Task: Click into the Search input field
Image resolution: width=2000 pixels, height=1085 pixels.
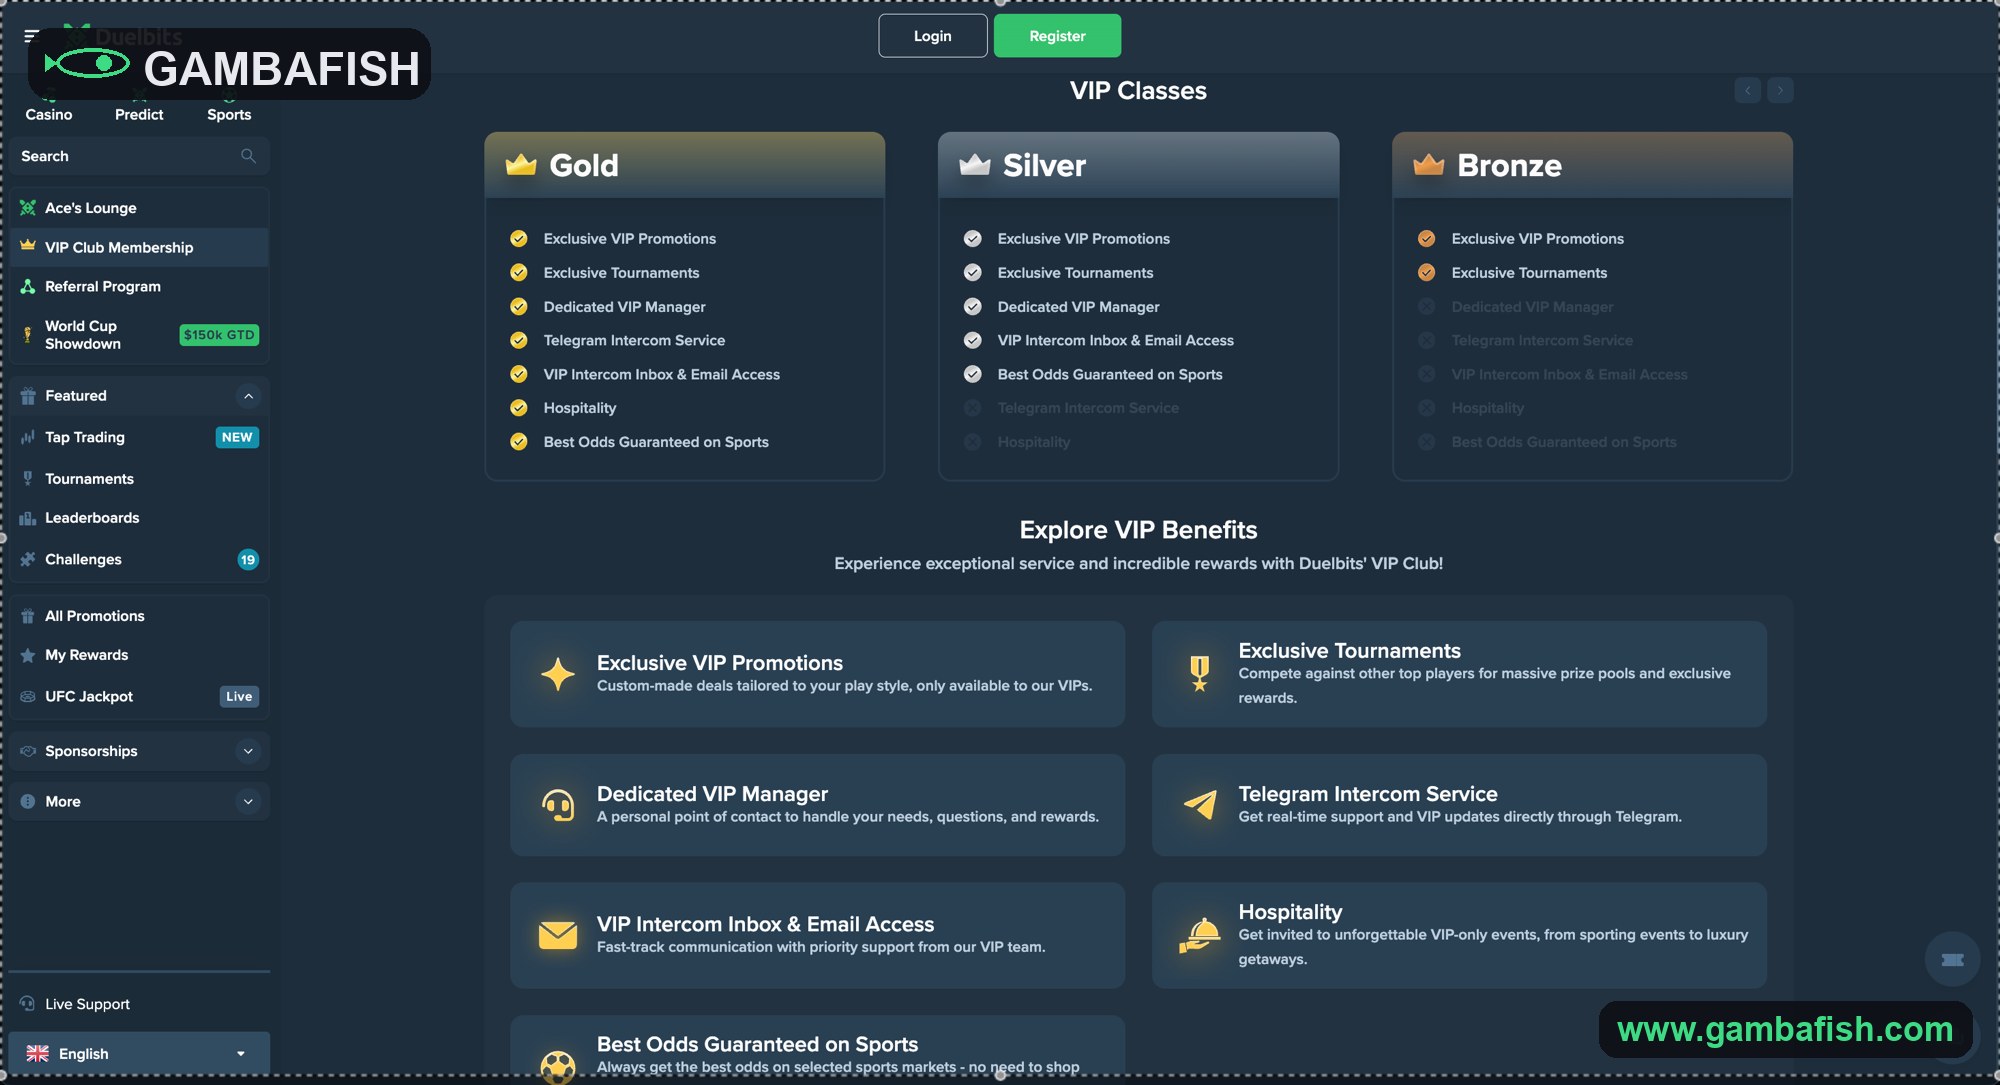Action: coord(139,156)
